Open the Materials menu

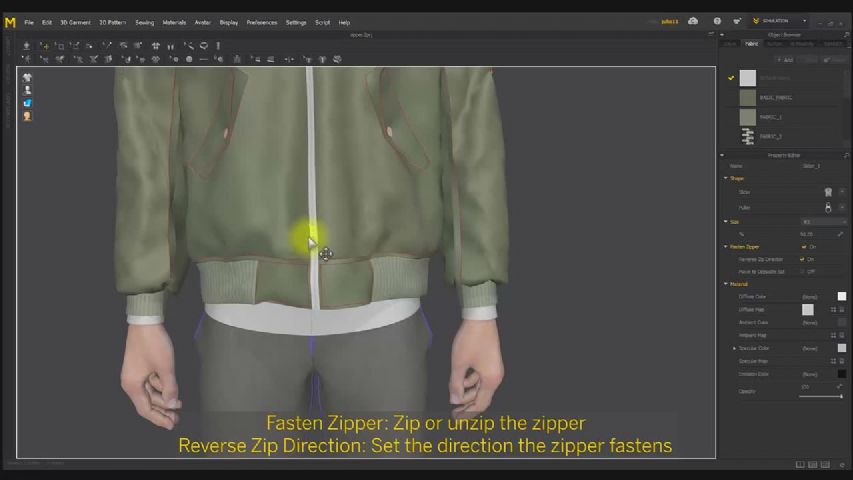click(x=174, y=22)
